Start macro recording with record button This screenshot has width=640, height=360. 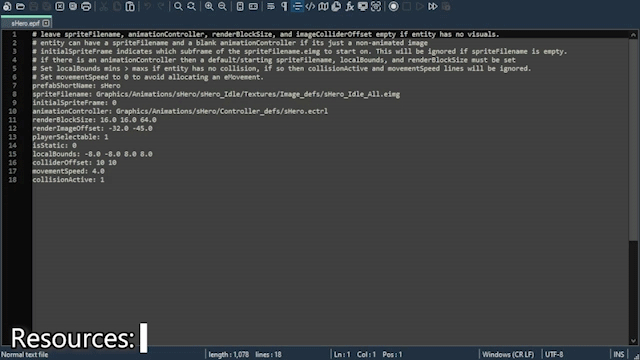pos(393,6)
